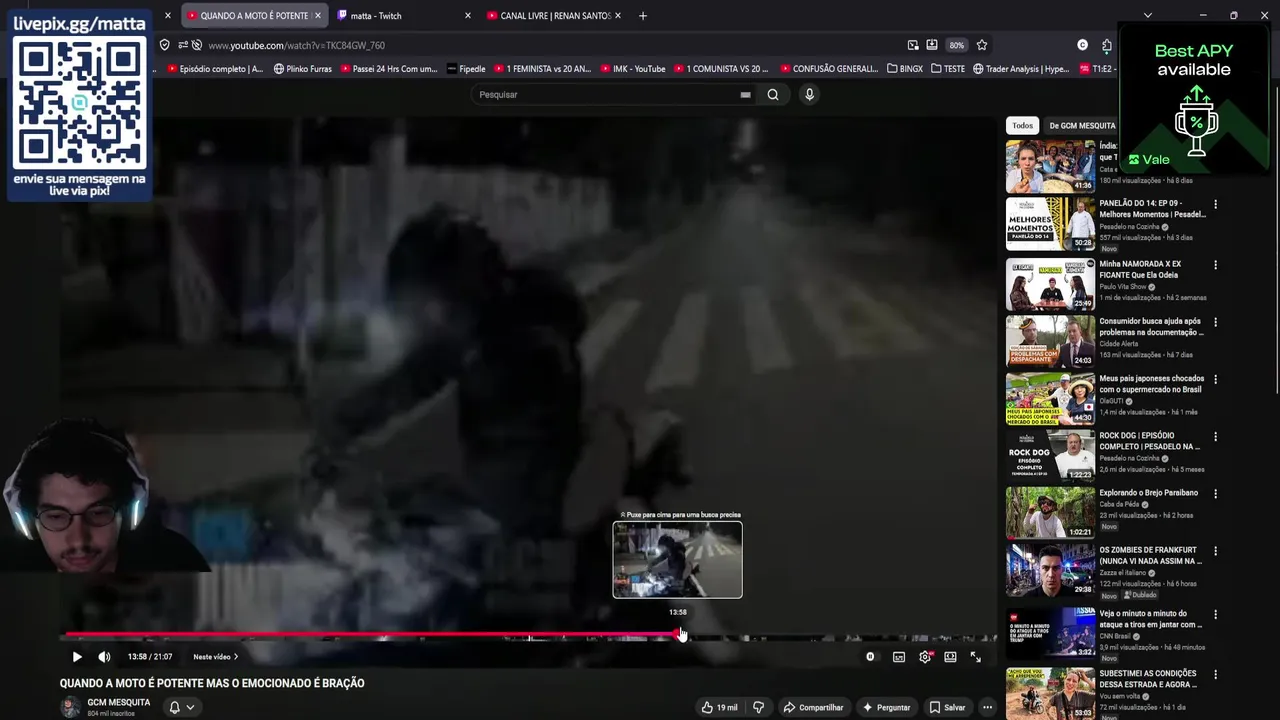Open 'Trader Analysis | Hype...' bookmark
This screenshot has width=1280, height=720.
click(1021, 69)
